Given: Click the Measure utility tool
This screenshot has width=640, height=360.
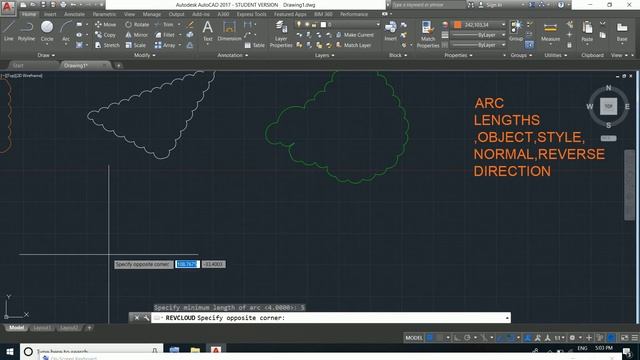Looking at the screenshot, I should pos(550,32).
